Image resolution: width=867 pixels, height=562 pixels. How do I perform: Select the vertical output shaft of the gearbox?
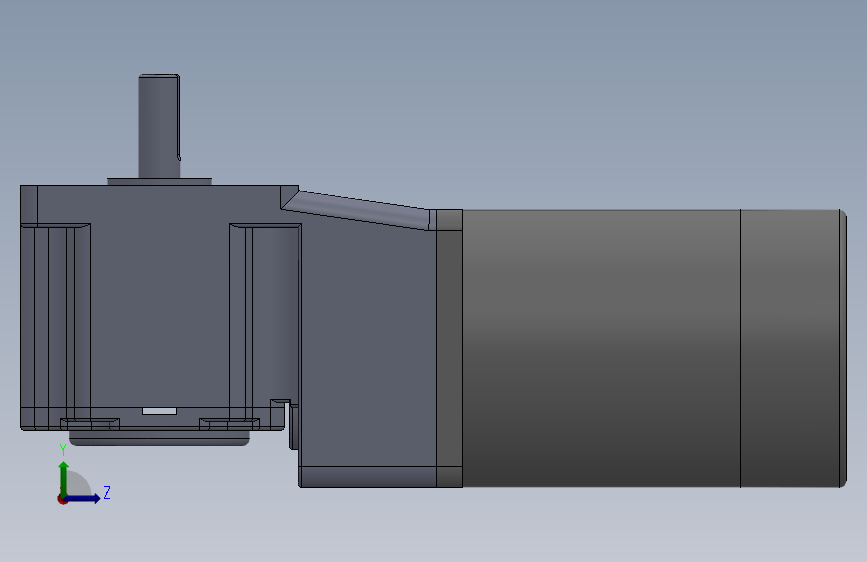(x=159, y=126)
